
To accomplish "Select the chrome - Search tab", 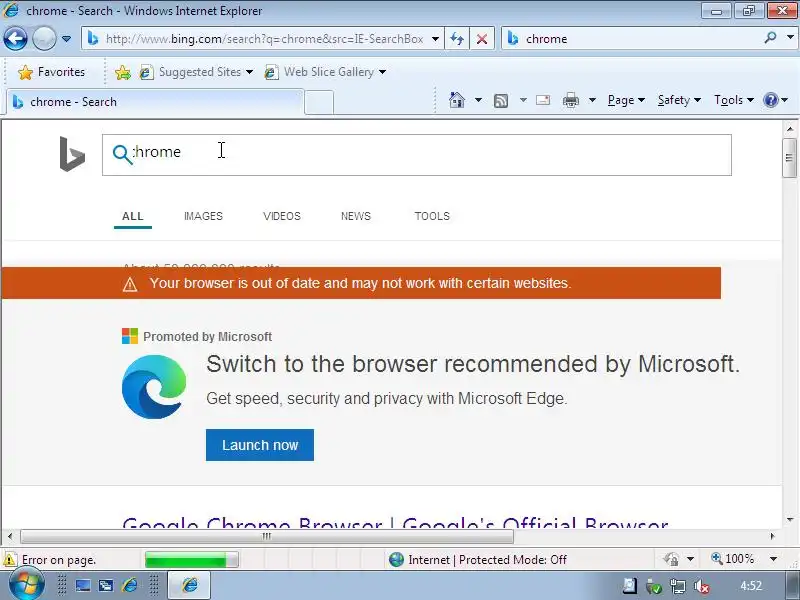I will [x=155, y=102].
